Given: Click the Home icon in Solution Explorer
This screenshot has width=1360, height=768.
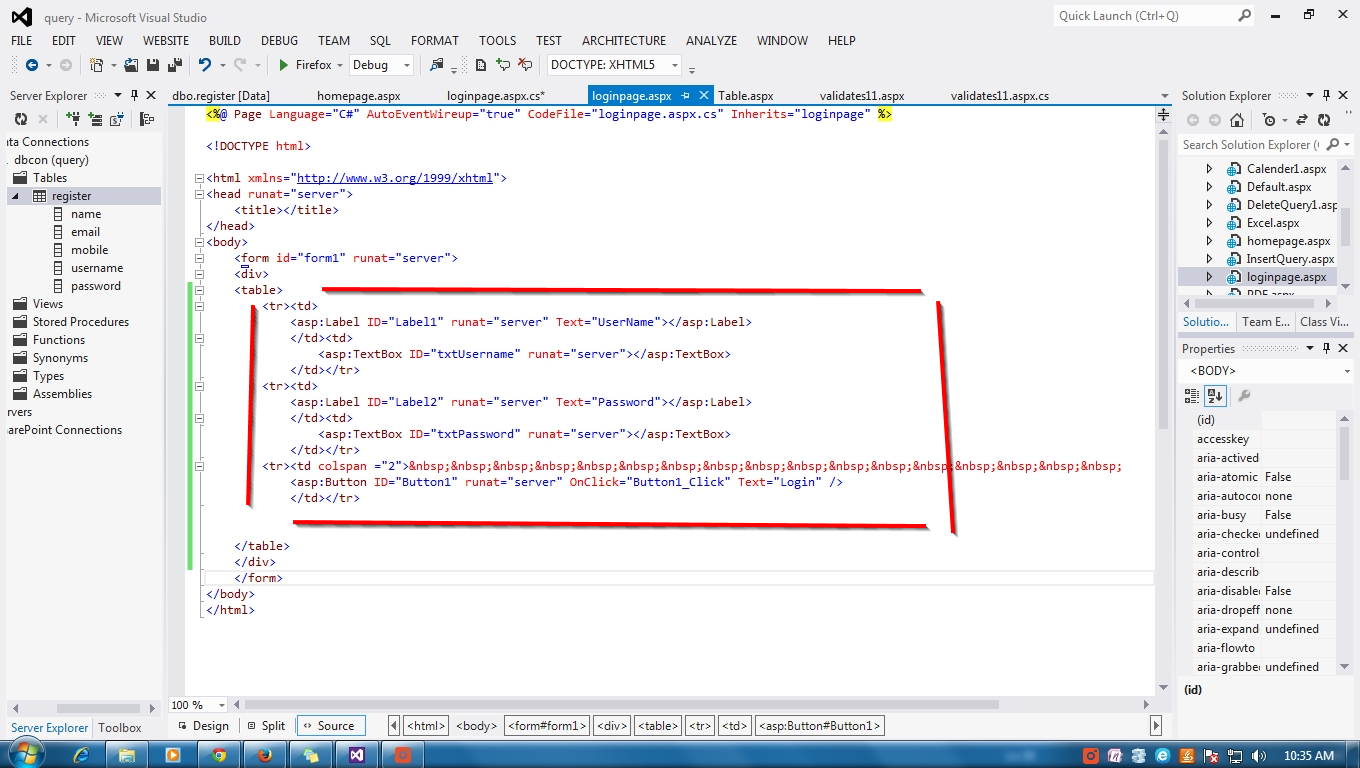Looking at the screenshot, I should tap(1236, 121).
